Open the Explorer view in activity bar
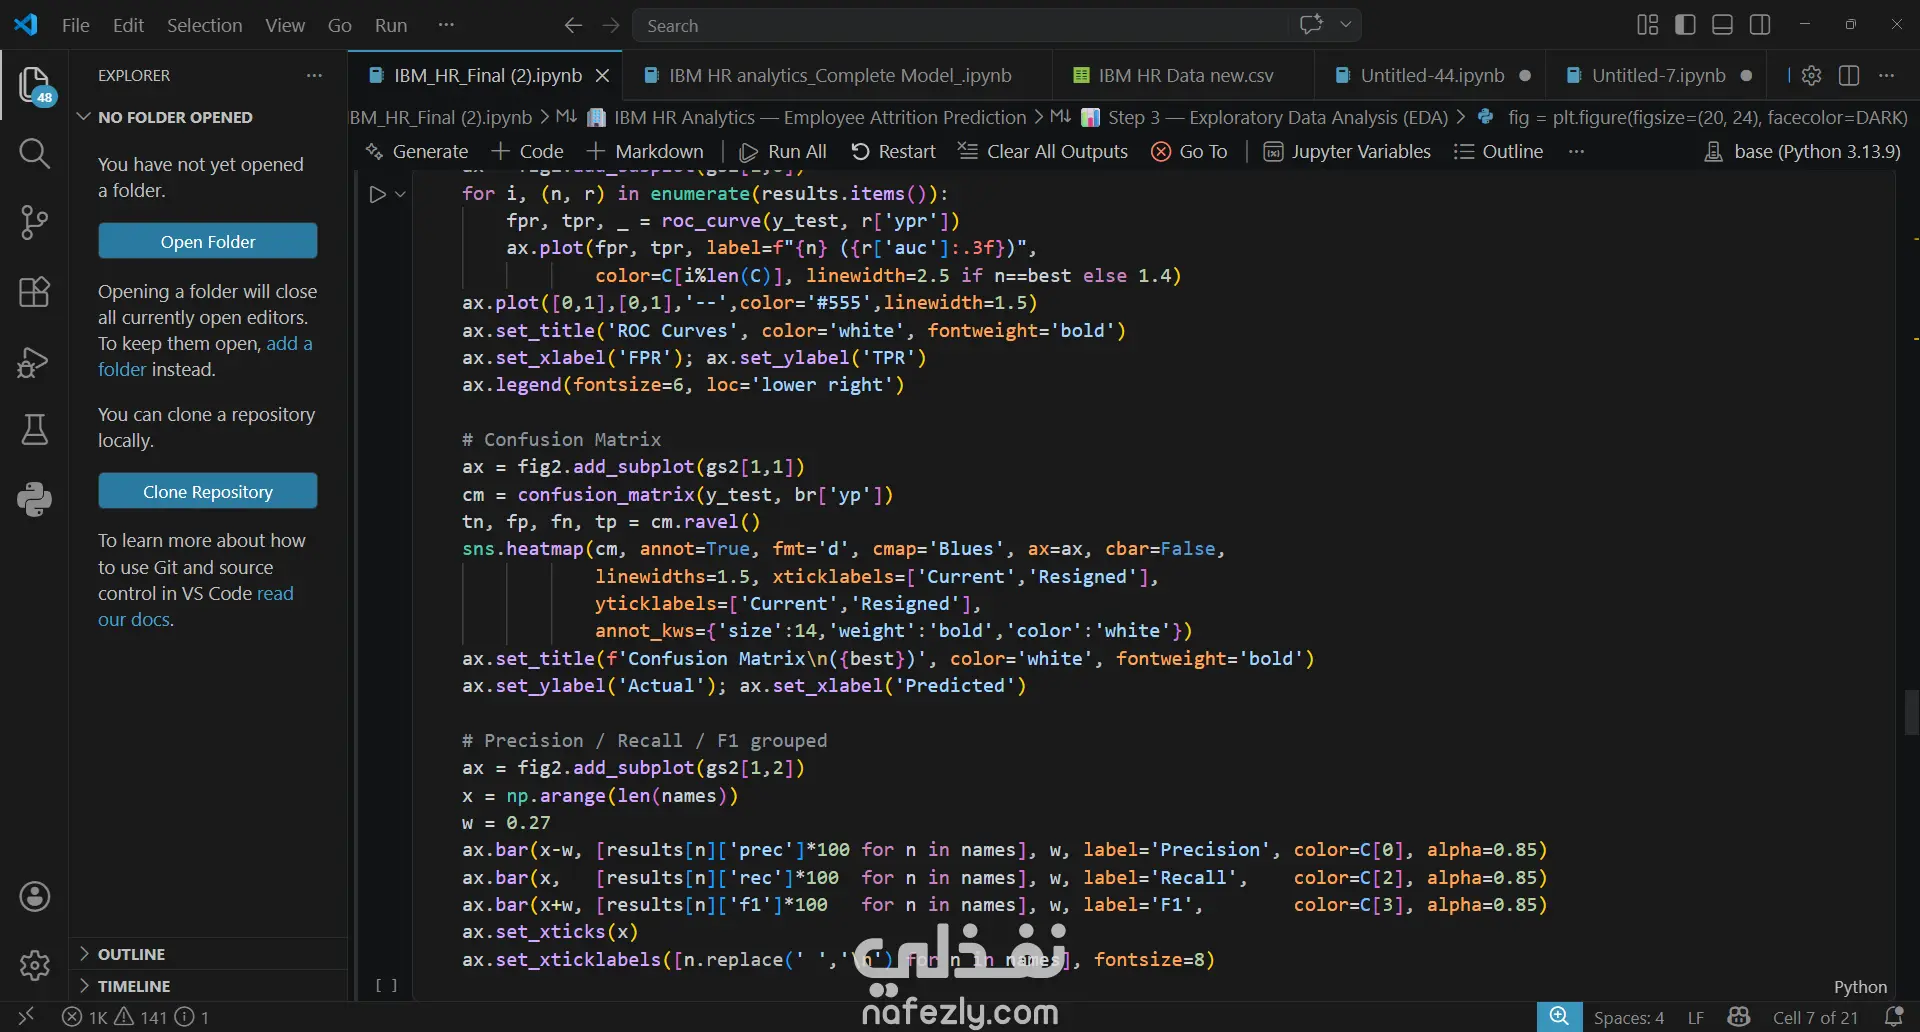 tap(35, 86)
